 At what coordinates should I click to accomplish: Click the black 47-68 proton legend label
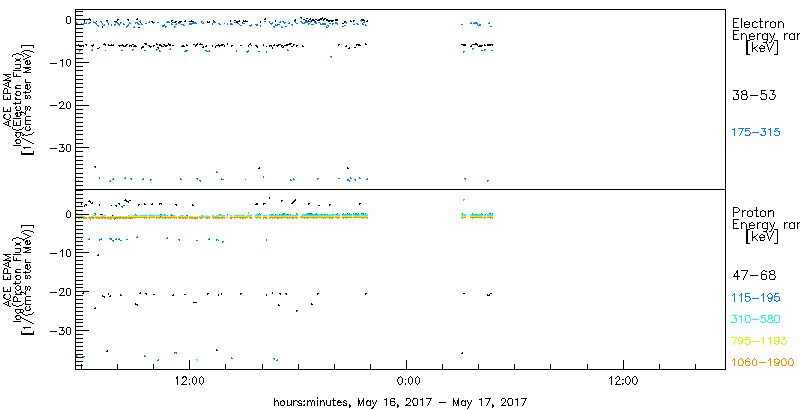(754, 276)
